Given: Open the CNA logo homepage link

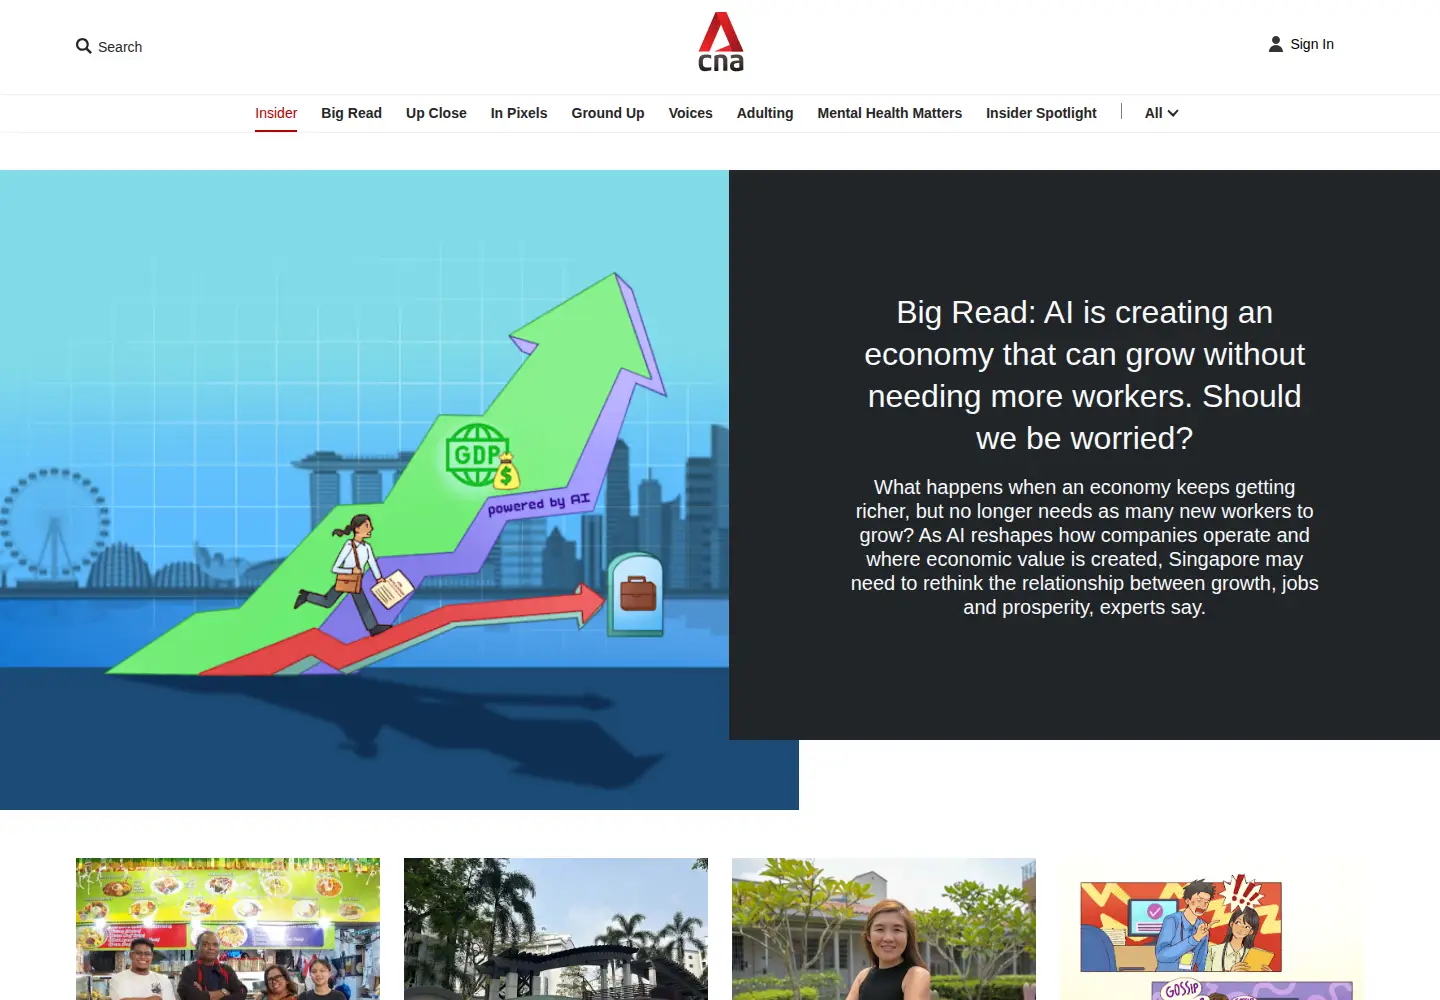Looking at the screenshot, I should (x=721, y=42).
